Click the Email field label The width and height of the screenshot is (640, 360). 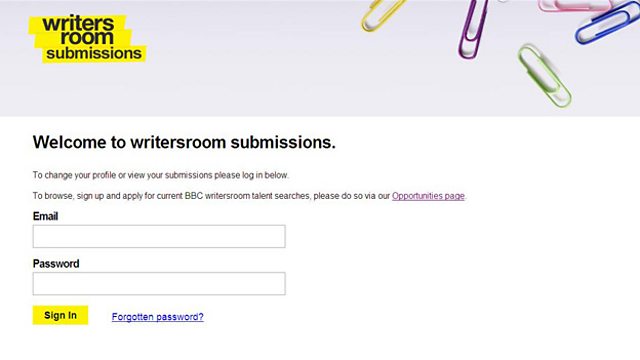tap(45, 216)
